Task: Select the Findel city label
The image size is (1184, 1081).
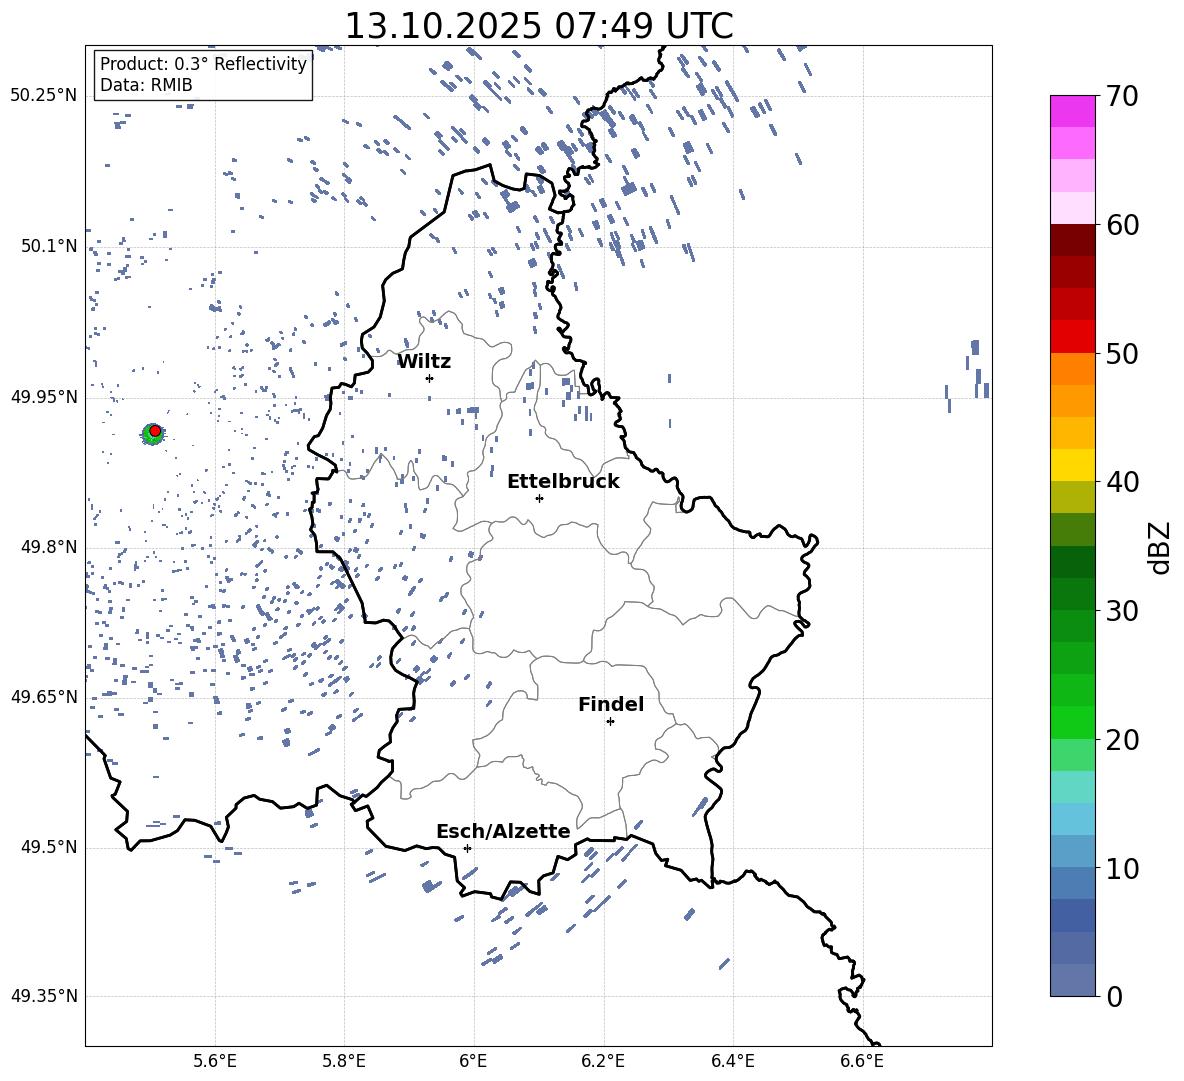Action: pyautogui.click(x=611, y=705)
